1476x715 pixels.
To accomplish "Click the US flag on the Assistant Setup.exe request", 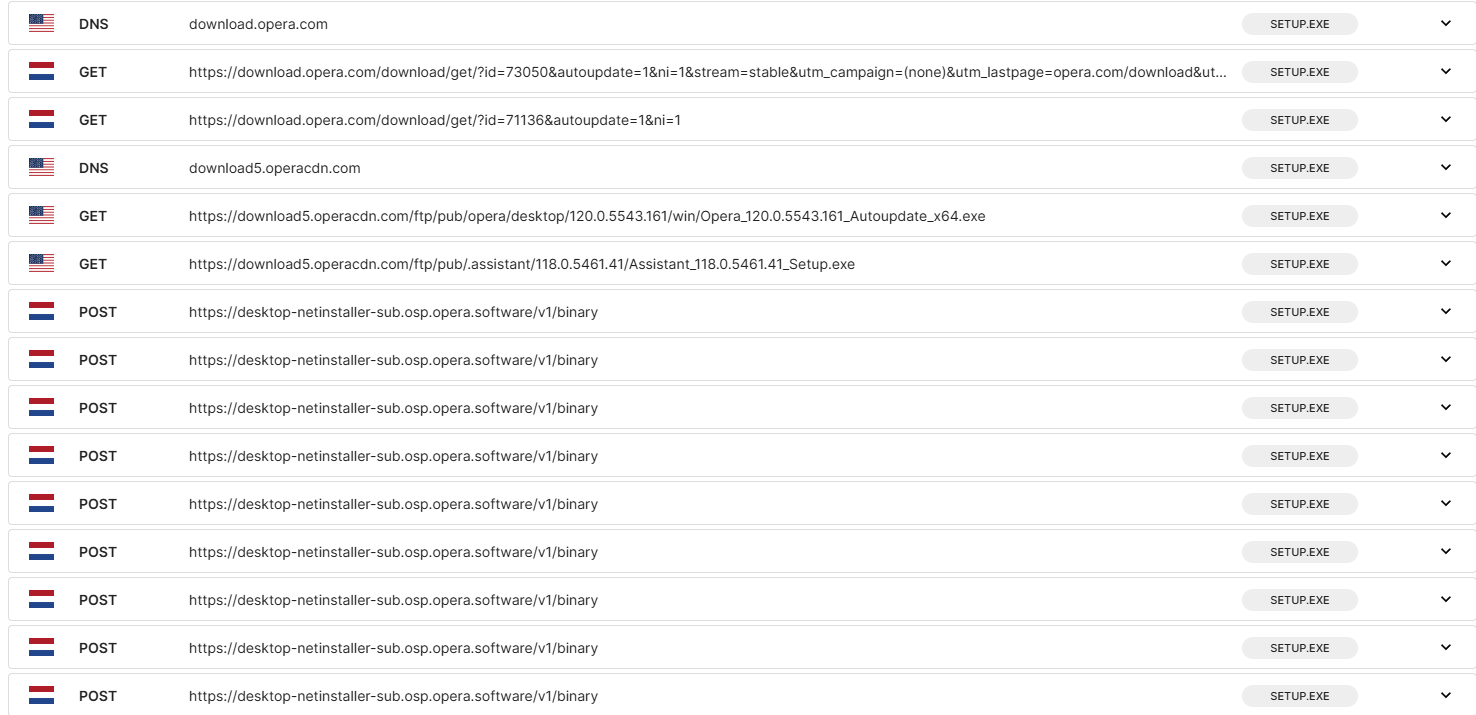I will click(41, 264).
